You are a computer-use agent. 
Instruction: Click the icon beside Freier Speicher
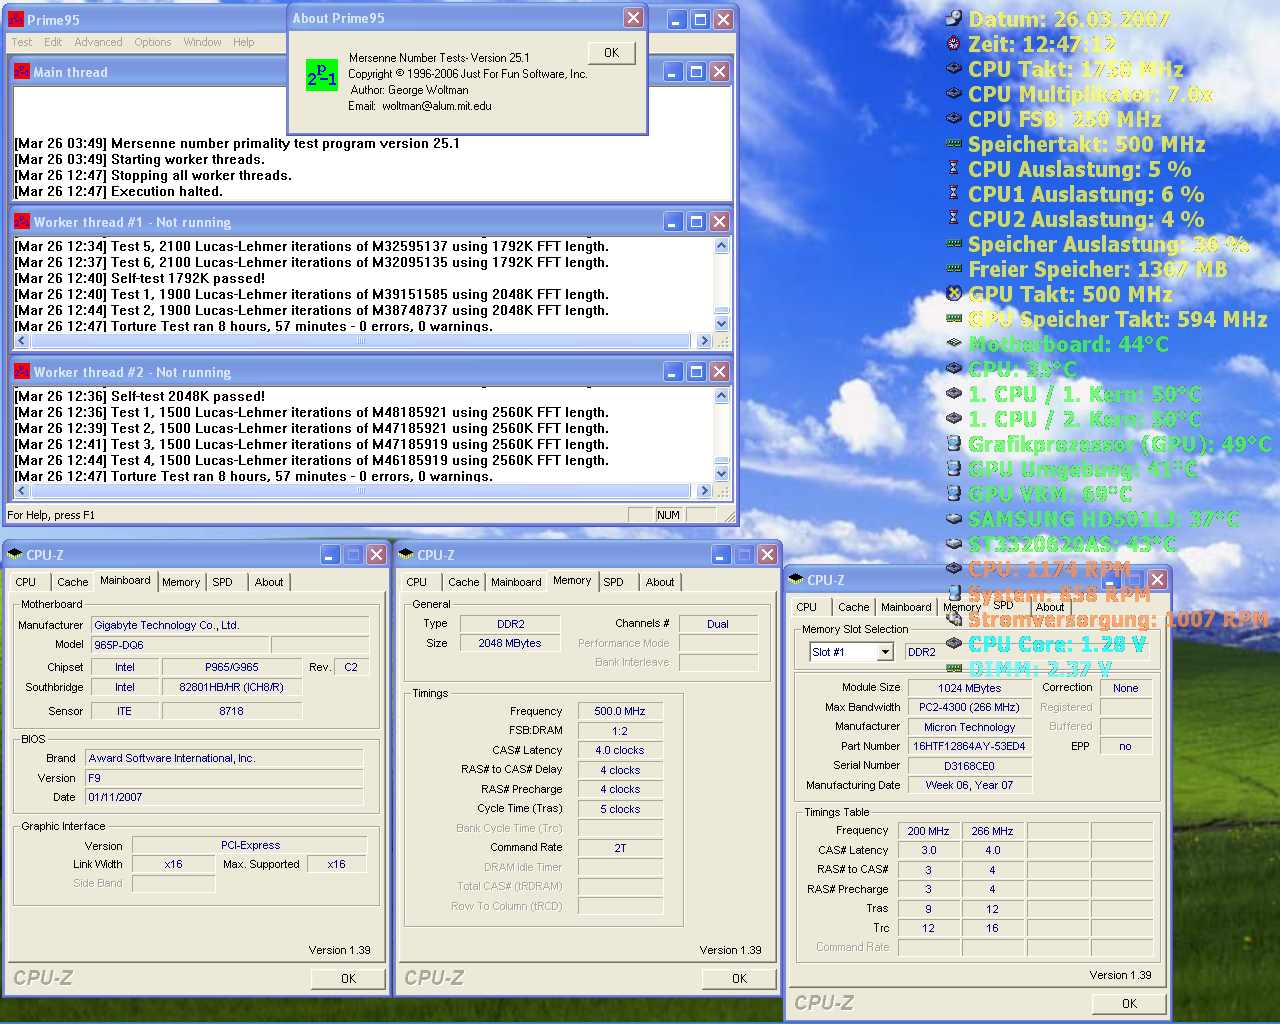(954, 268)
